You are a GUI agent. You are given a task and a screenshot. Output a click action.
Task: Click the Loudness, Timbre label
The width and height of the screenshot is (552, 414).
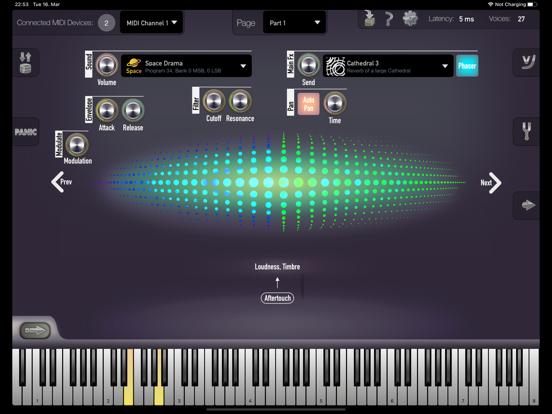pos(277,266)
